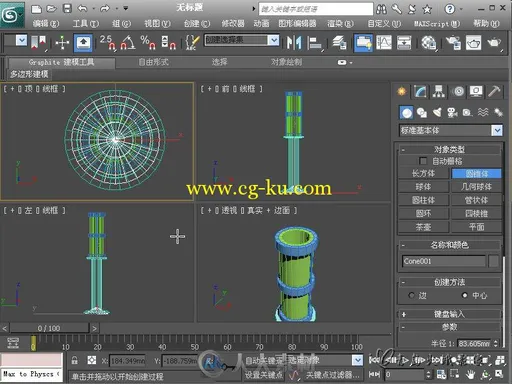
Task: Click the 管状体 object button
Action: [476, 200]
